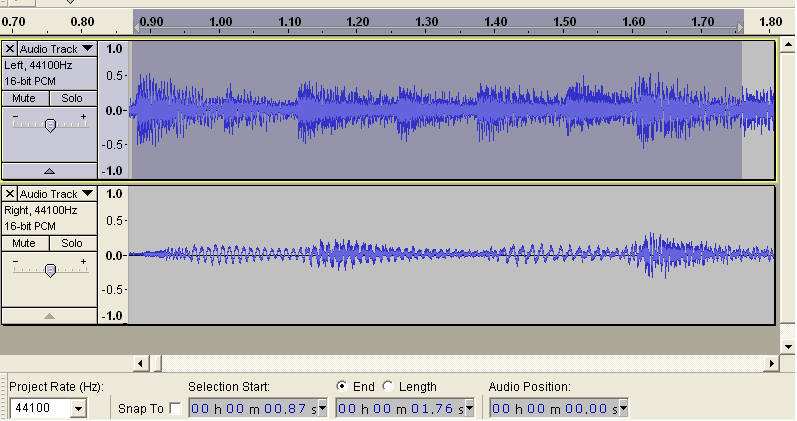Open the End time format dropdown
Screen dimensions: 797x421
pos(470,408)
